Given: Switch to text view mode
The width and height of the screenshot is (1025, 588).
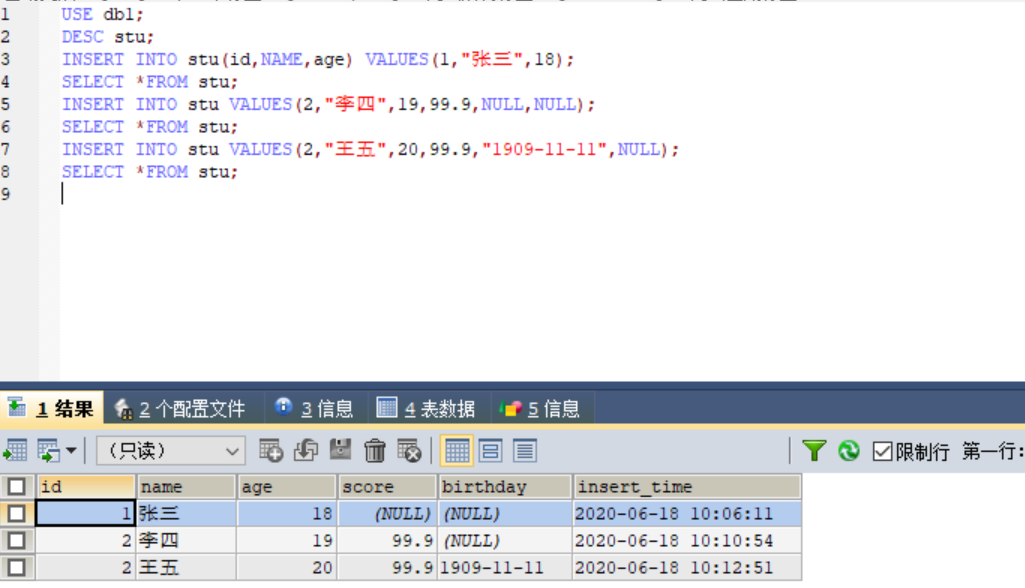Looking at the screenshot, I should click(525, 451).
